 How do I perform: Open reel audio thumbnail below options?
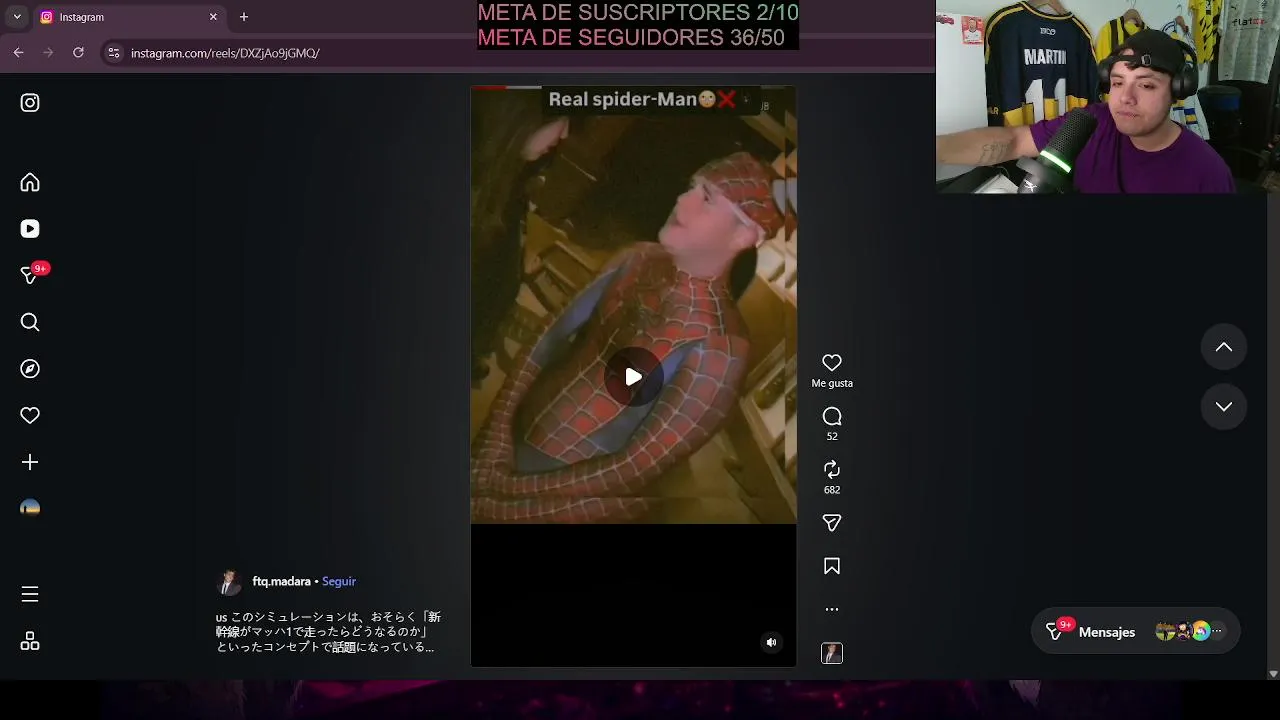(832, 653)
